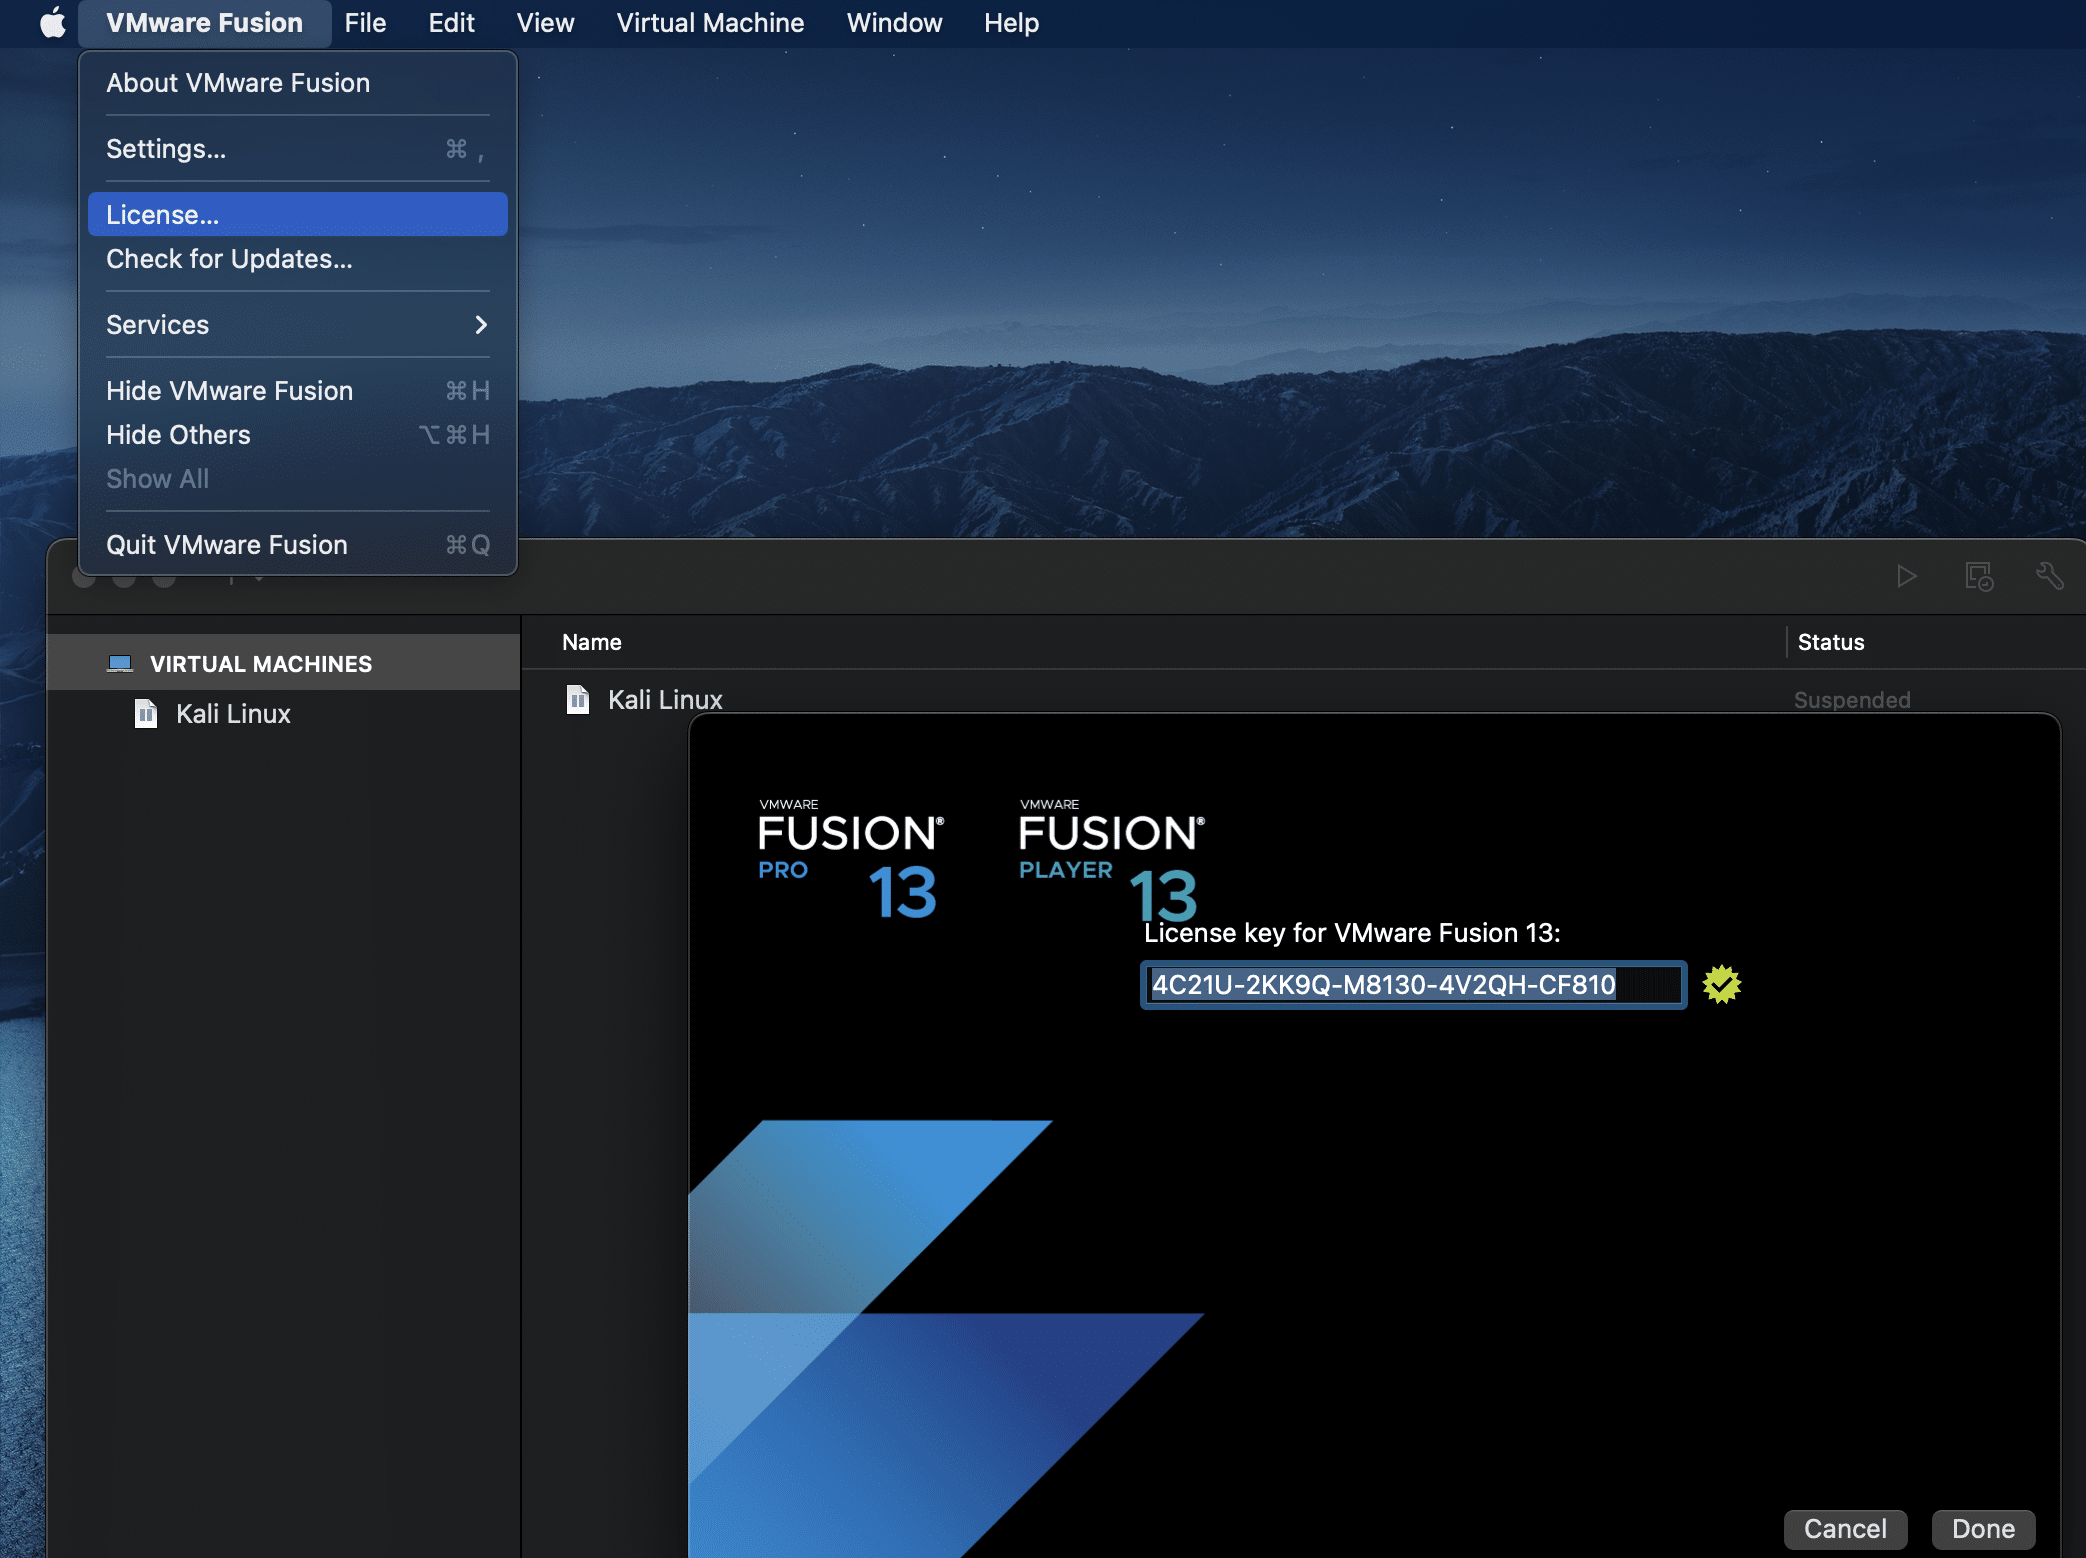Select License... menu entry
This screenshot has width=2086, height=1558.
pyautogui.click(x=297, y=215)
